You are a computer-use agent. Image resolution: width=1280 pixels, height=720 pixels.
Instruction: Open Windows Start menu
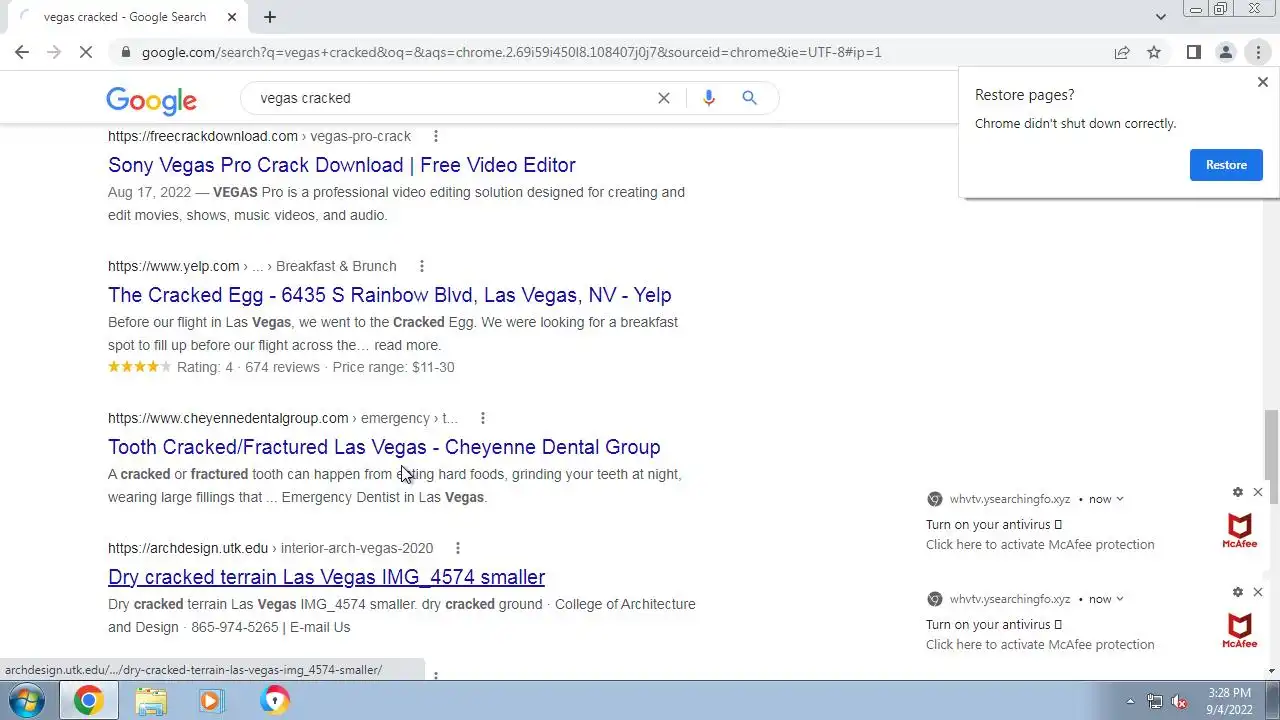(27, 700)
